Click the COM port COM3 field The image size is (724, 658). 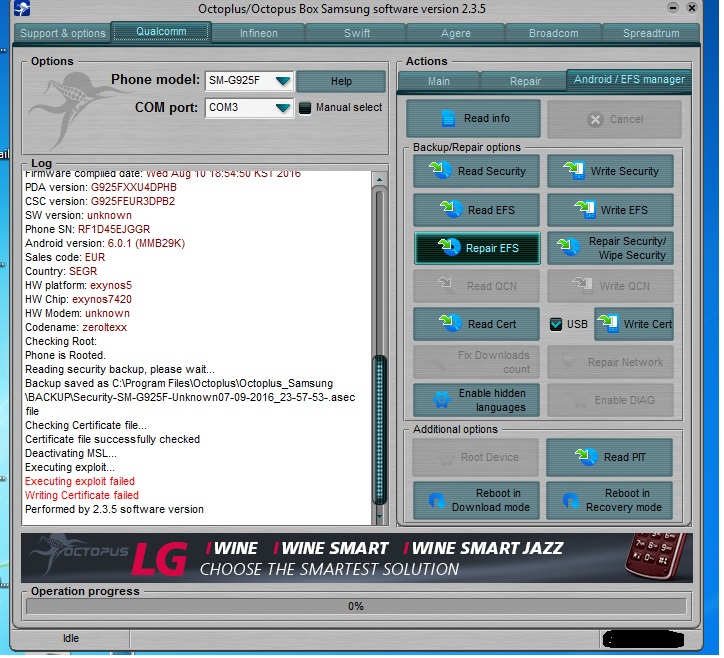tap(249, 108)
